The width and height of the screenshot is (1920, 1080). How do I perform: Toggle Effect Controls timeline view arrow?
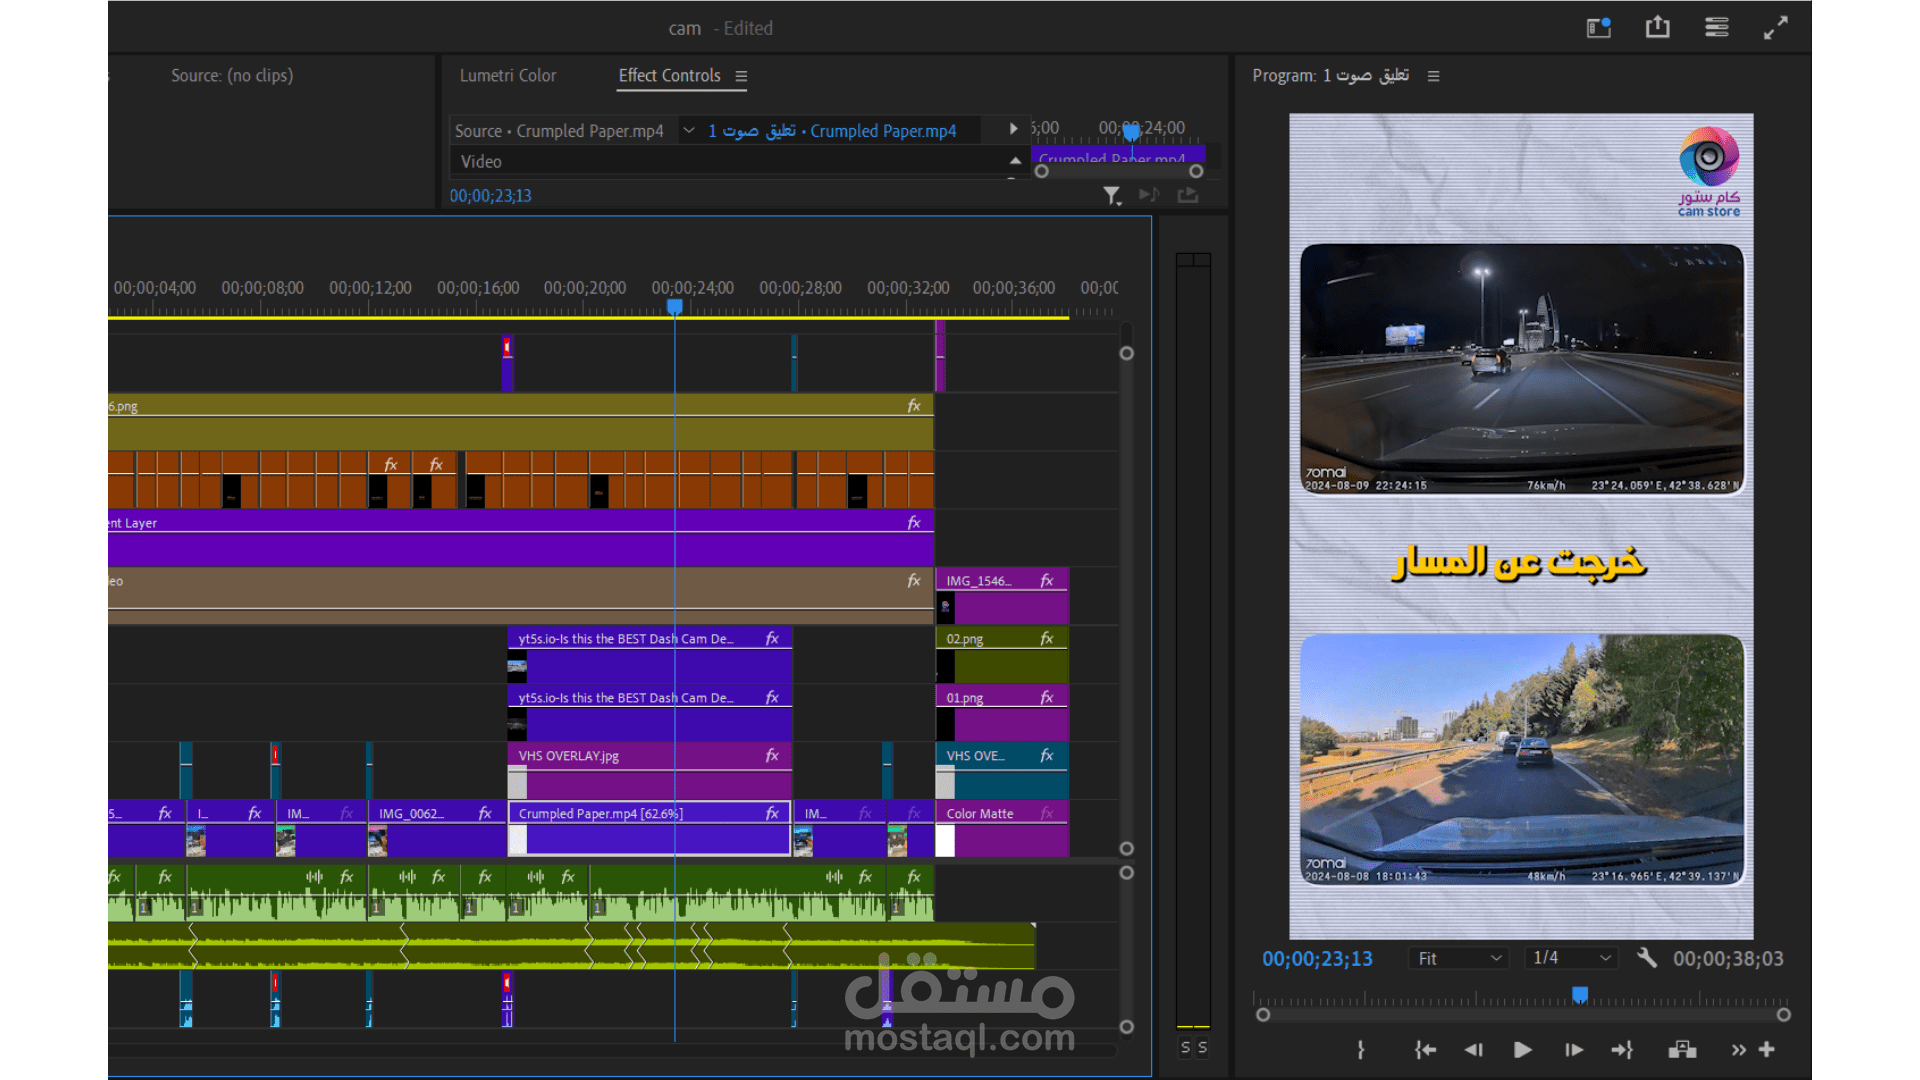coord(1013,129)
